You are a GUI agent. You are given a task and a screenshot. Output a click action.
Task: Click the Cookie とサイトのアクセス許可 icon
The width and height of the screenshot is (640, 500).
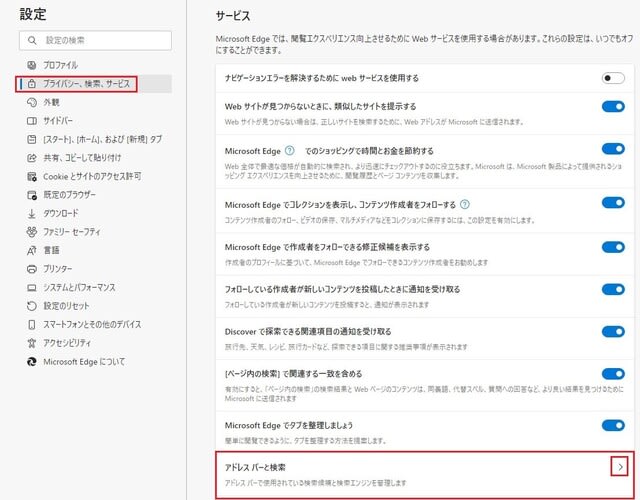click(31, 176)
